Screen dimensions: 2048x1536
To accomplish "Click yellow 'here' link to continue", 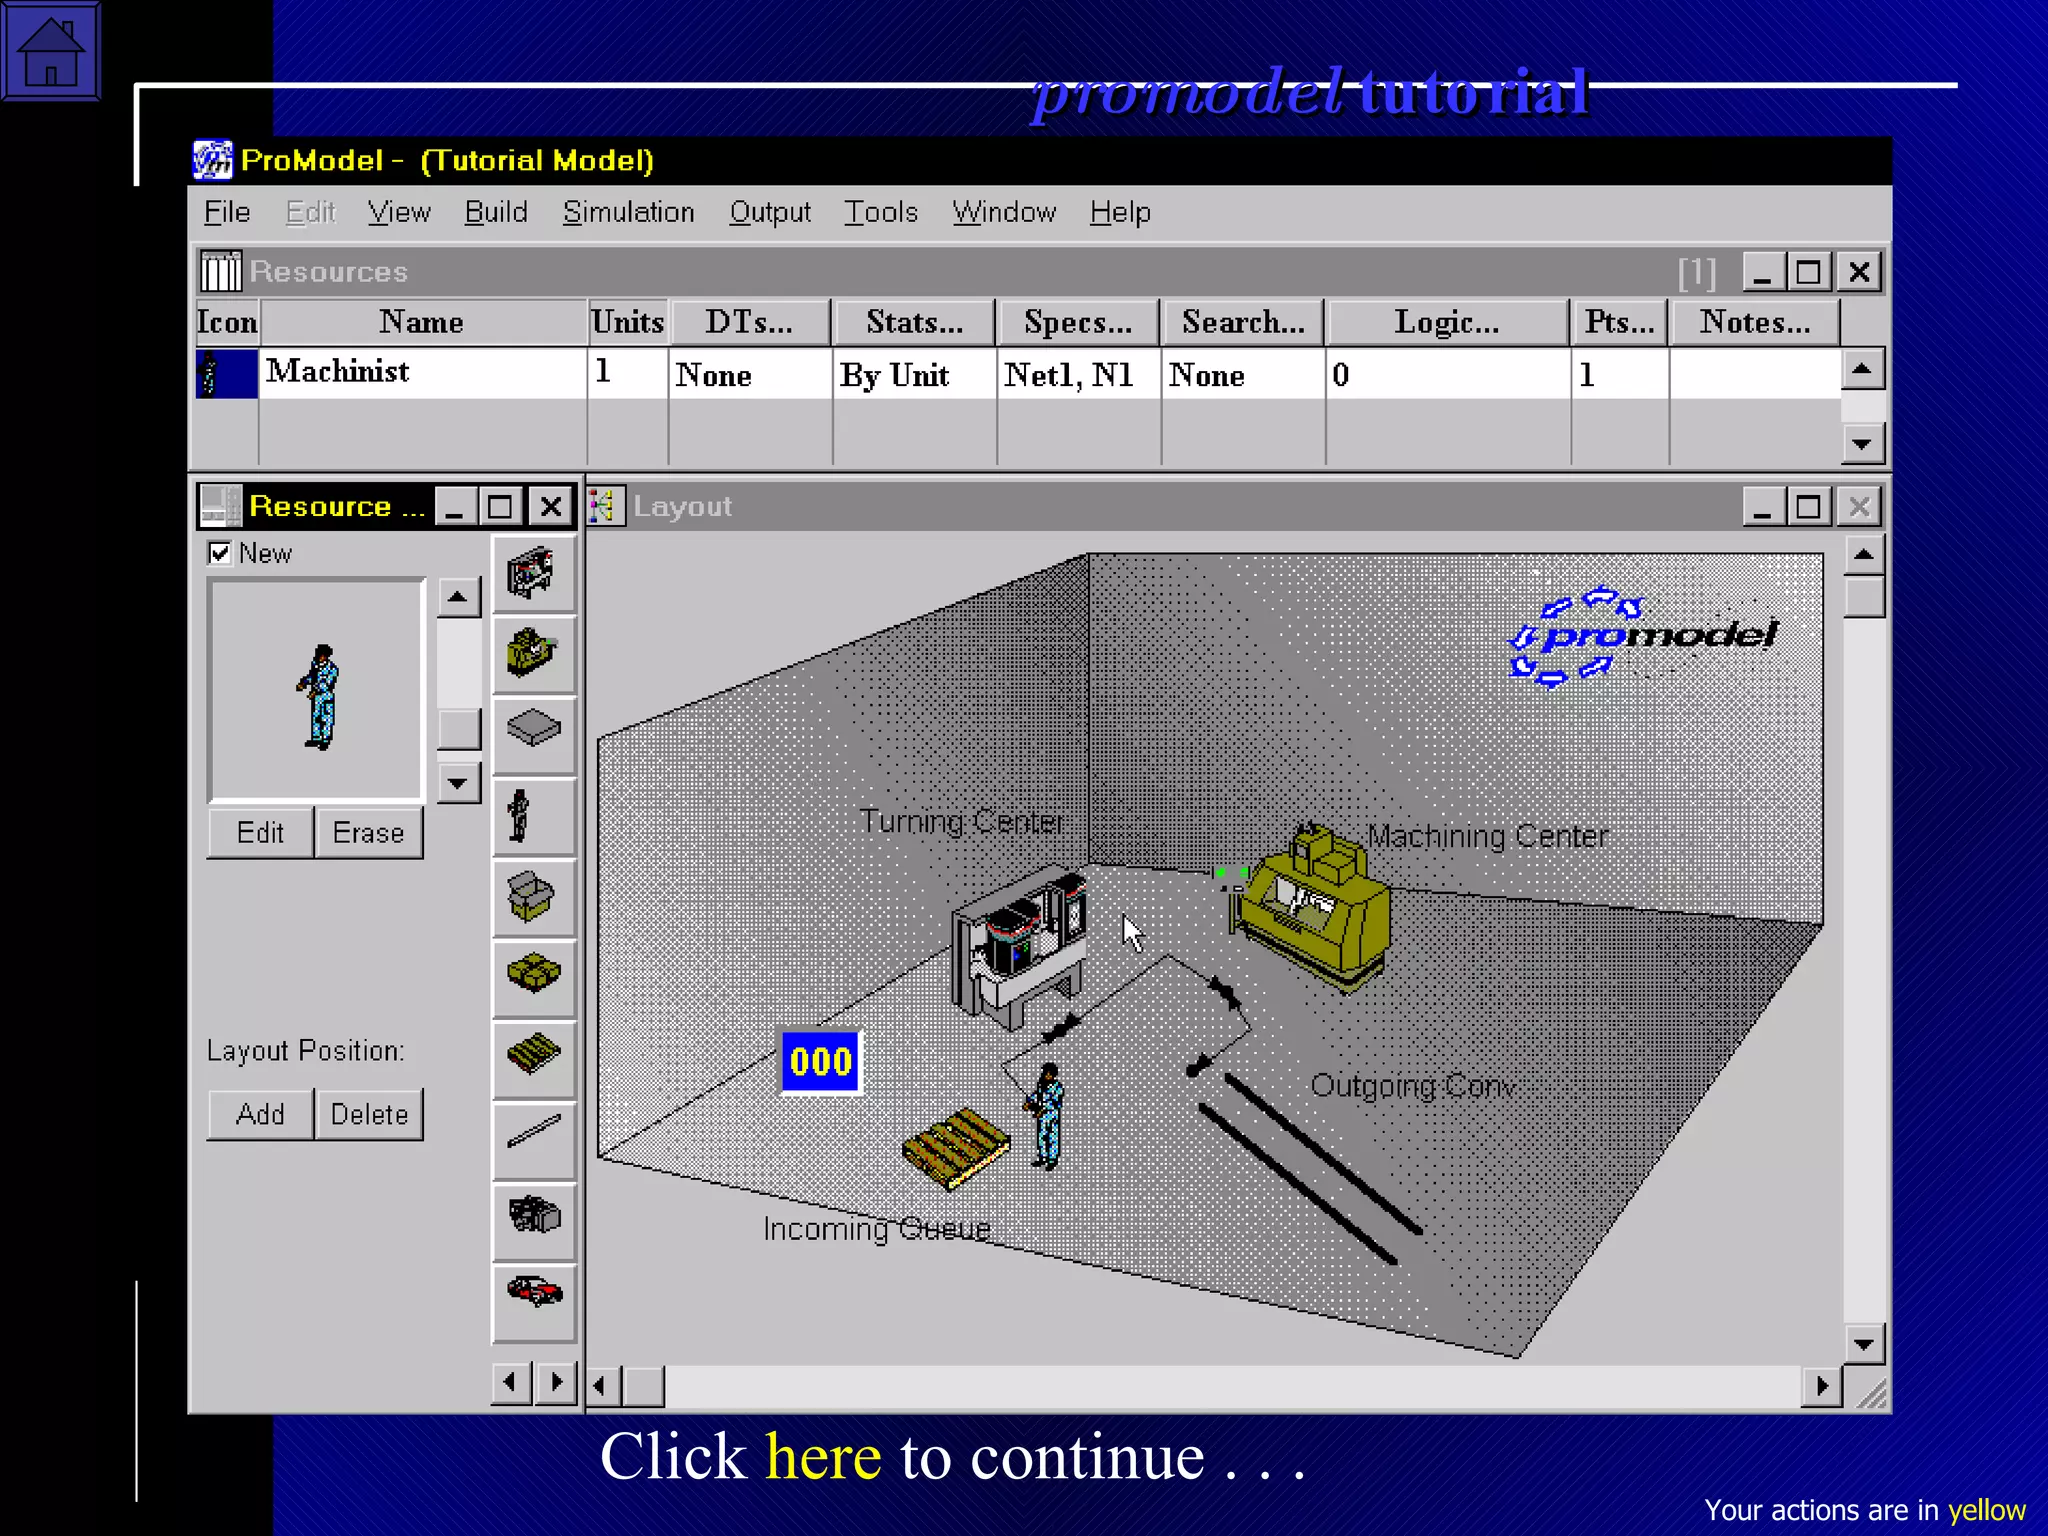I will point(823,1457).
